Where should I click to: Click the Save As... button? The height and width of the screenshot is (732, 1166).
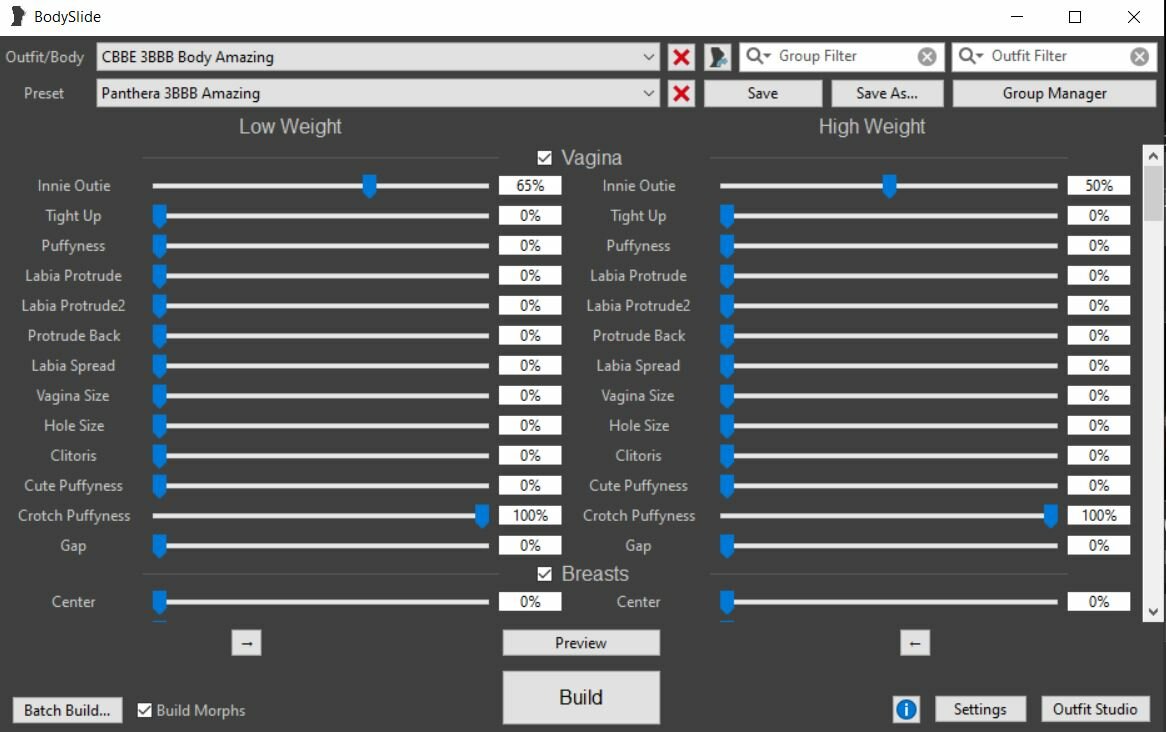[x=887, y=93]
